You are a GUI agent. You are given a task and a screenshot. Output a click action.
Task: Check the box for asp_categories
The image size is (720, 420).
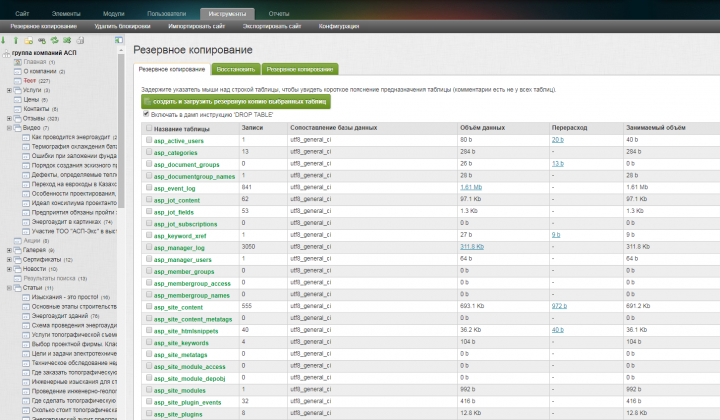(x=149, y=152)
